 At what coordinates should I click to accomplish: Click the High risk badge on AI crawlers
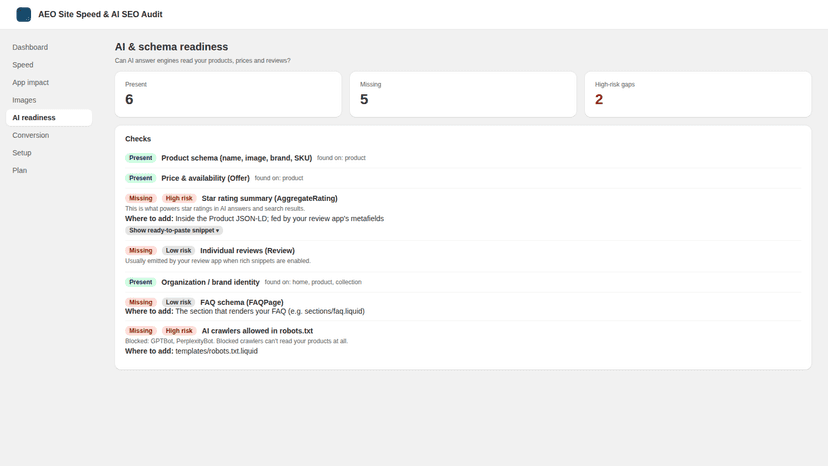[x=179, y=331]
